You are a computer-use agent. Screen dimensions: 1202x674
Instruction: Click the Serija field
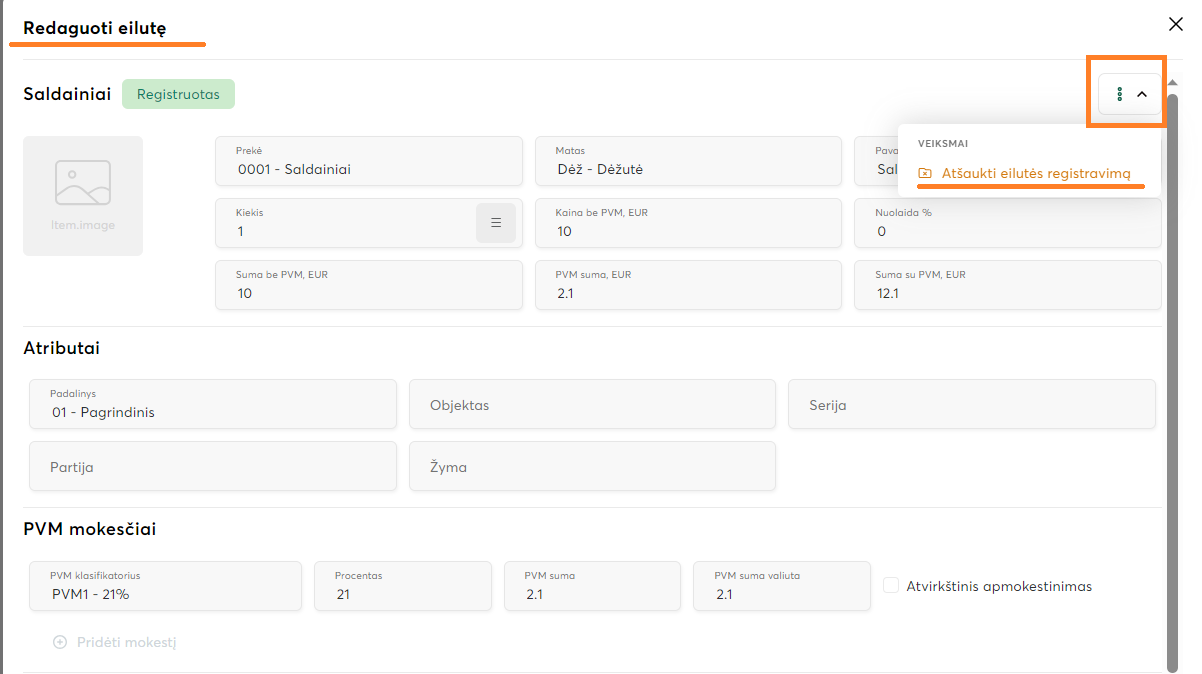(x=971, y=405)
